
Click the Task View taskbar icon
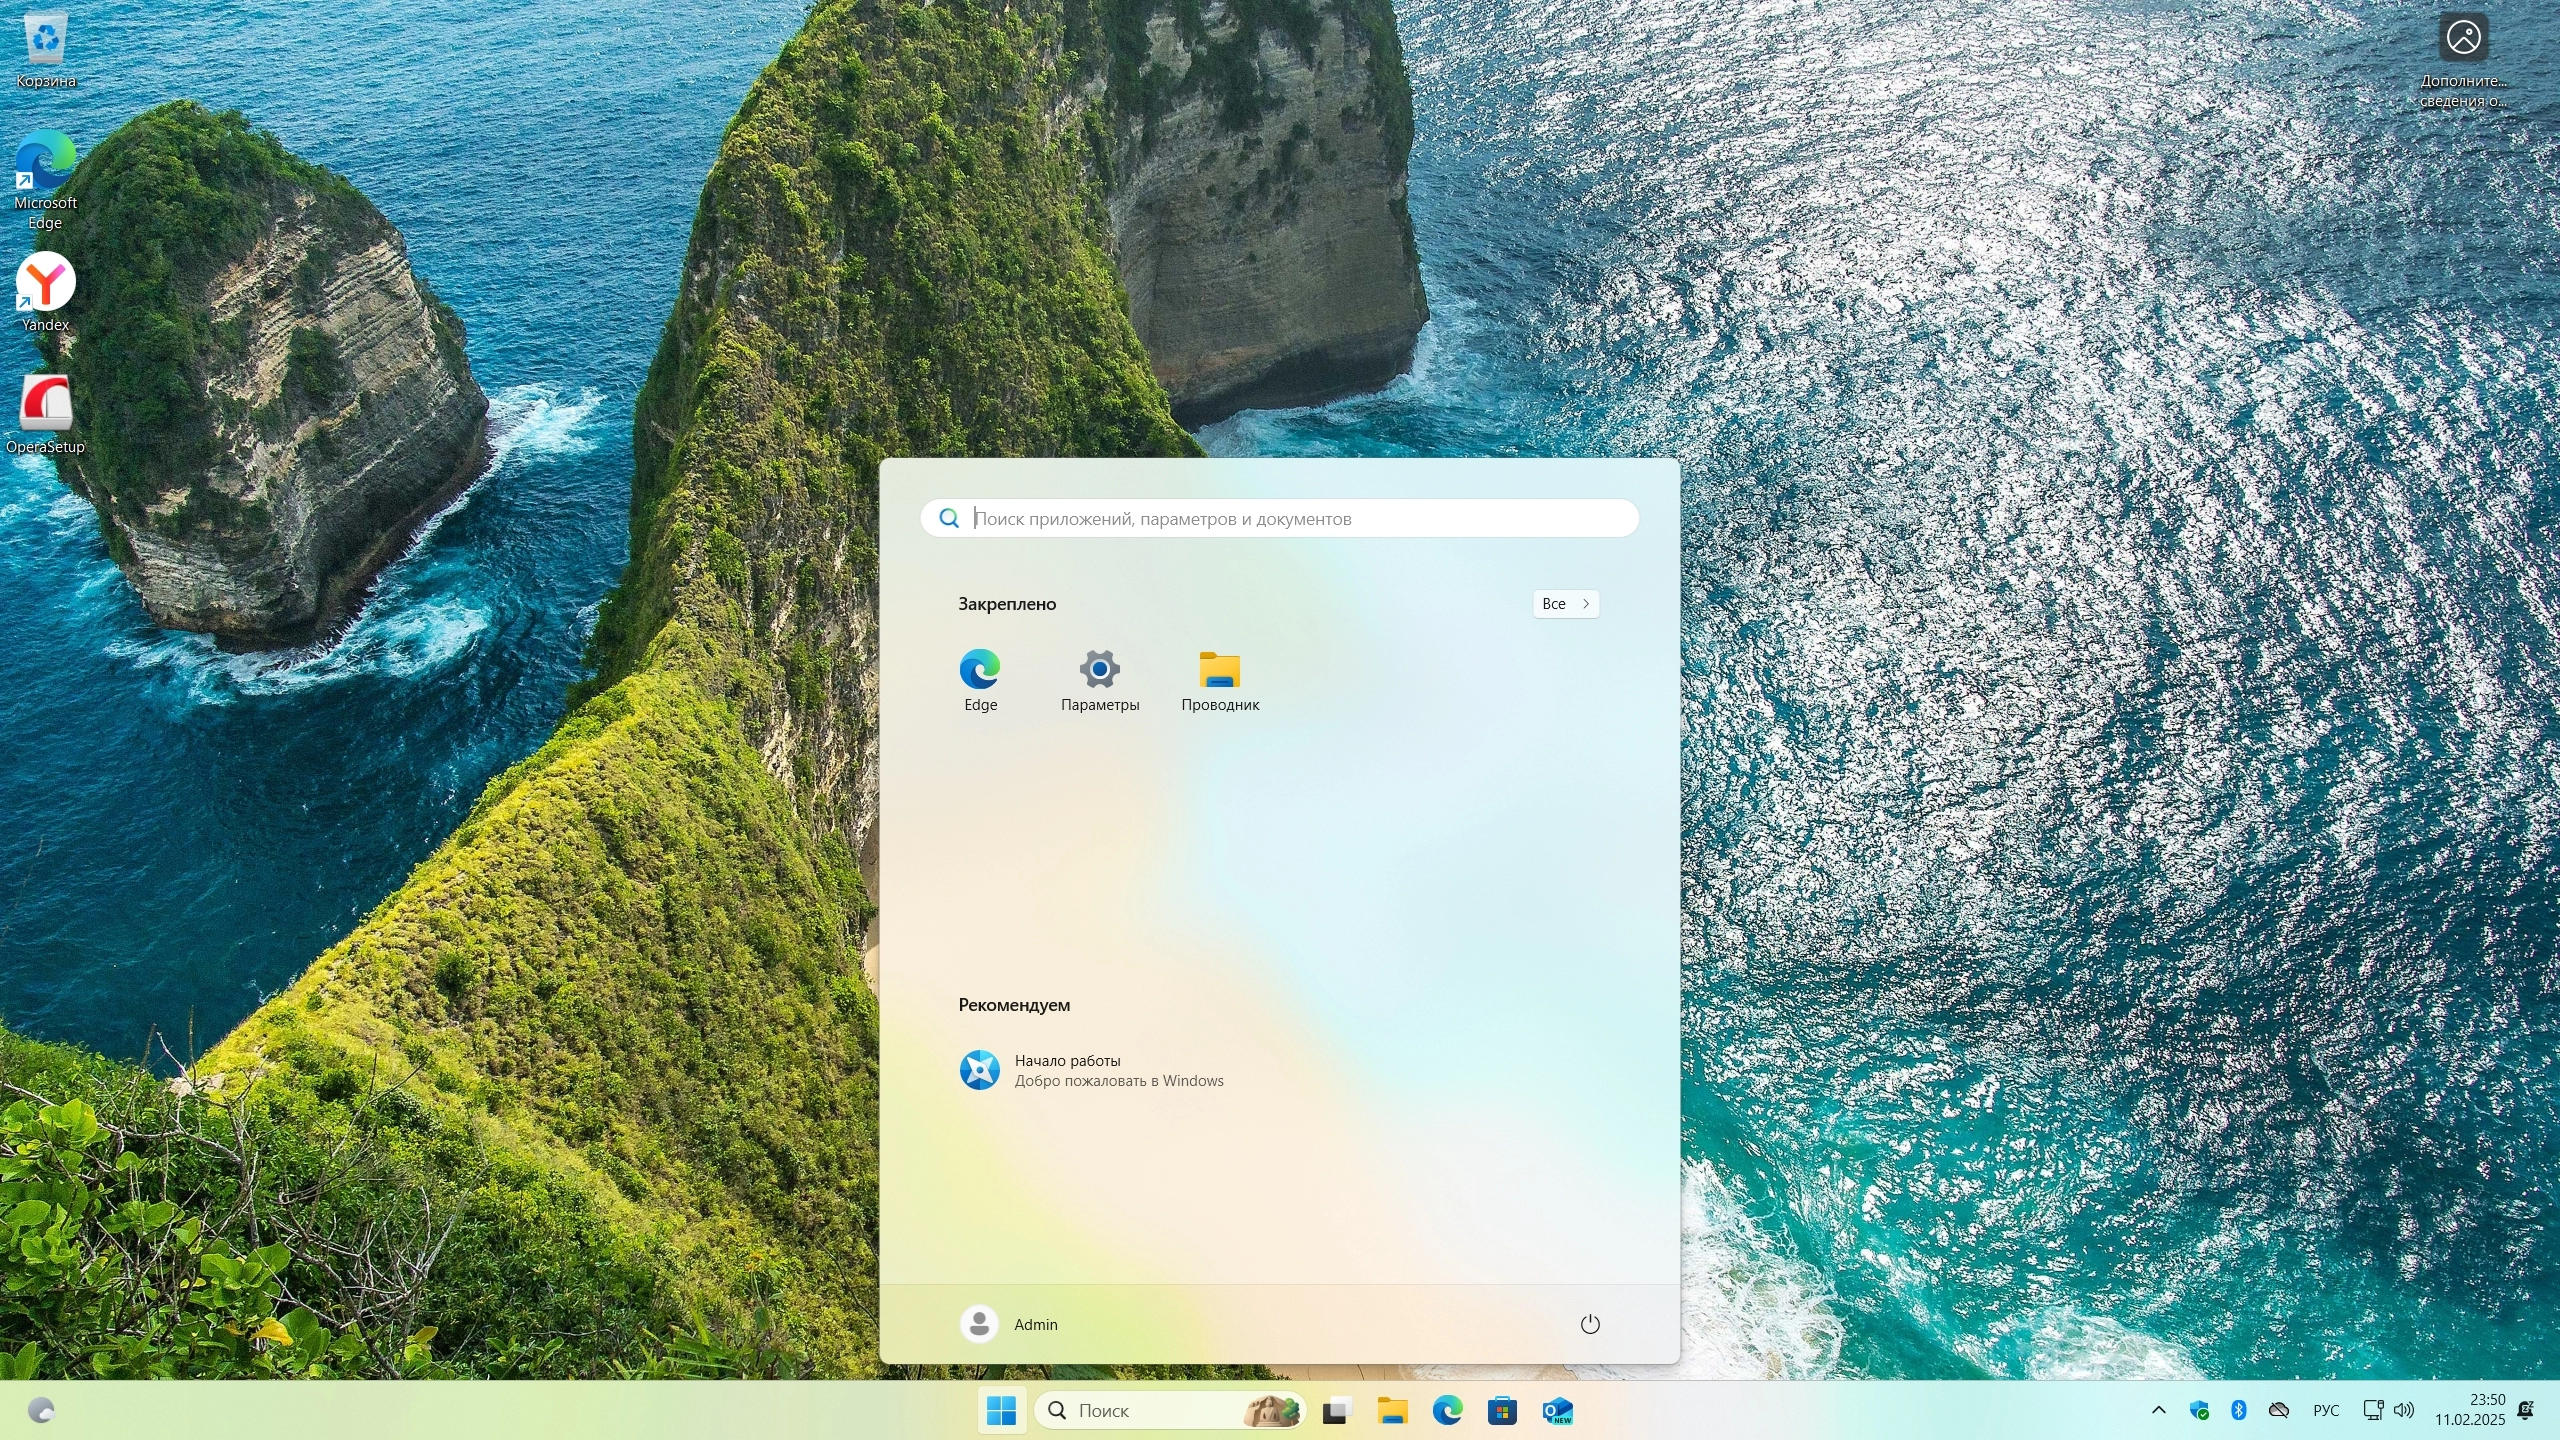[x=1336, y=1411]
